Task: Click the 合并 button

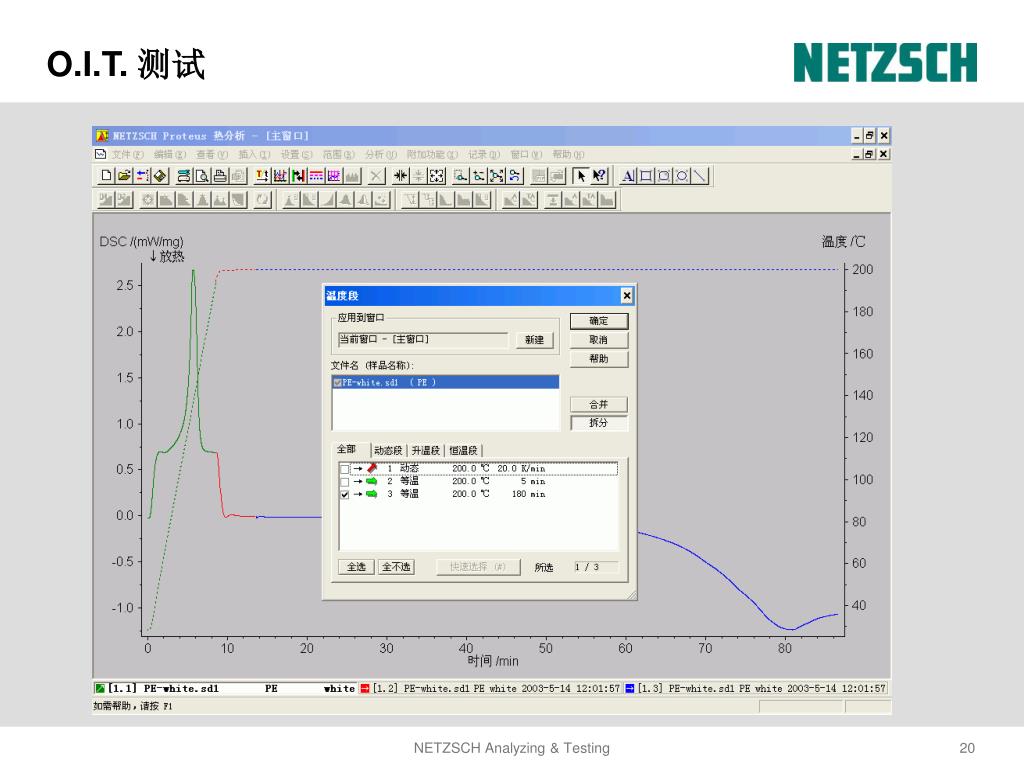Action: coord(599,404)
